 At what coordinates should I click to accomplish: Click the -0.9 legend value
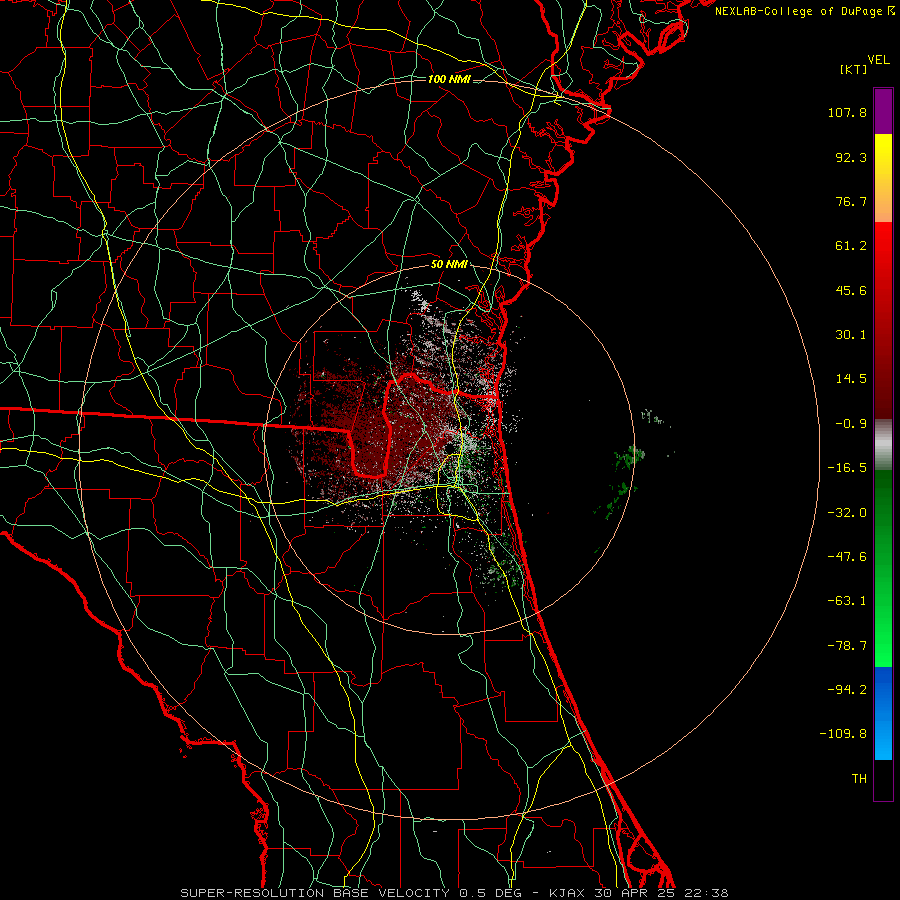coord(851,424)
